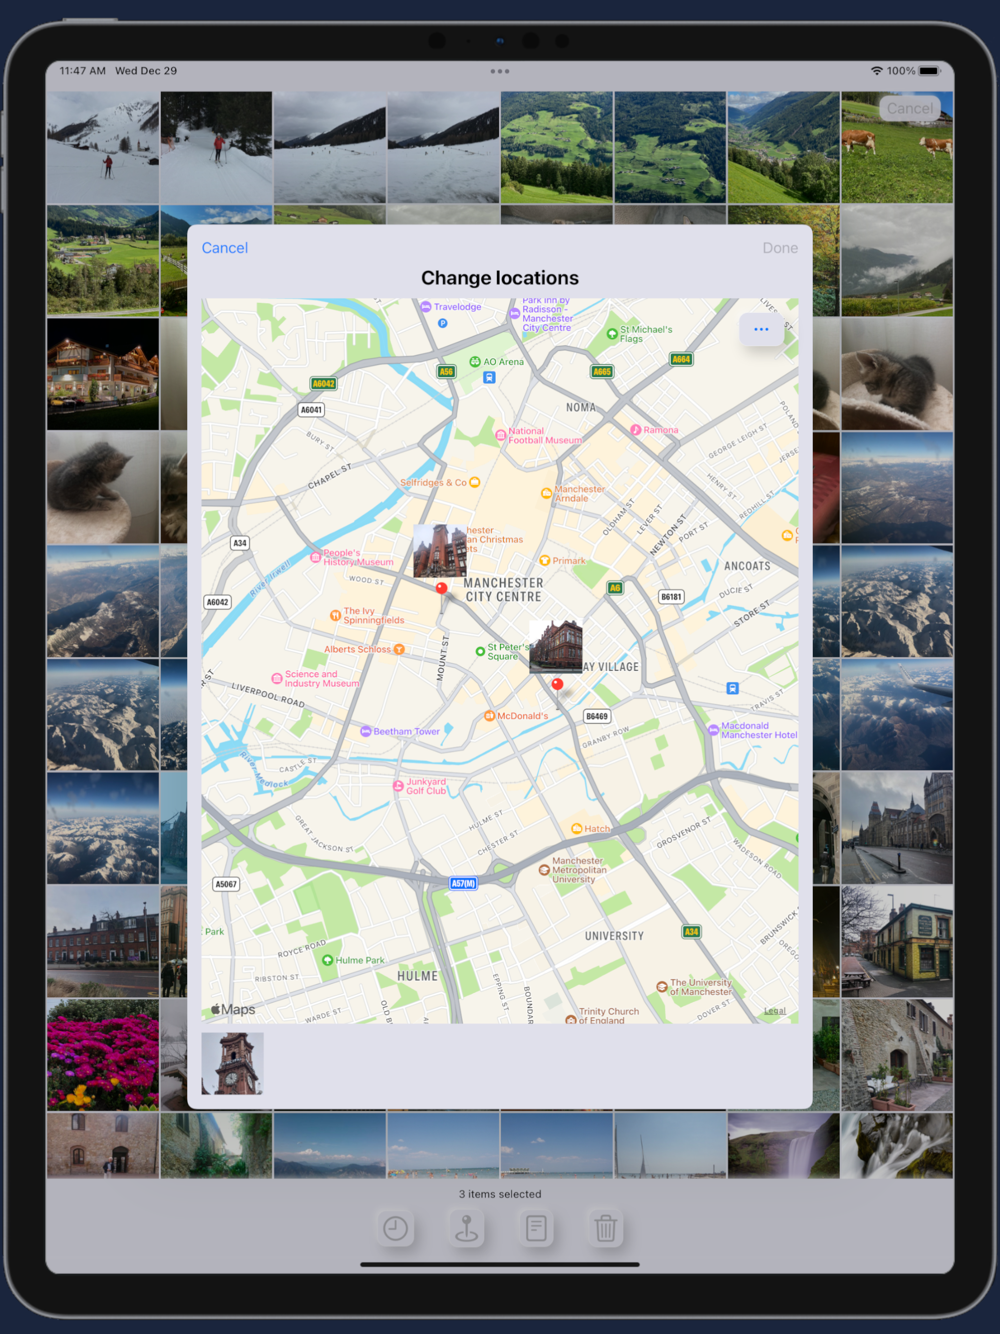This screenshot has width=1000, height=1334.
Task: Tap the McDonald's marker
Action: click(489, 716)
